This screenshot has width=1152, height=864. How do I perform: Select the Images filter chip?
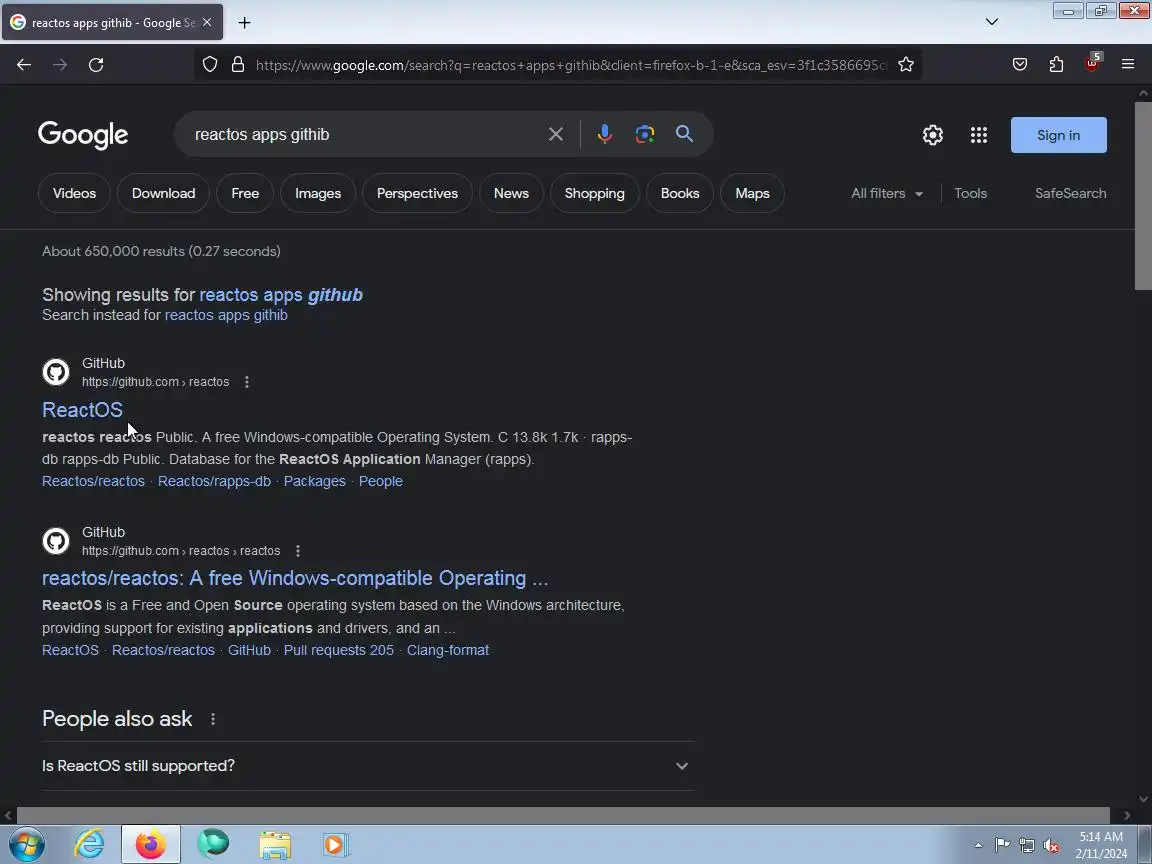[318, 193]
